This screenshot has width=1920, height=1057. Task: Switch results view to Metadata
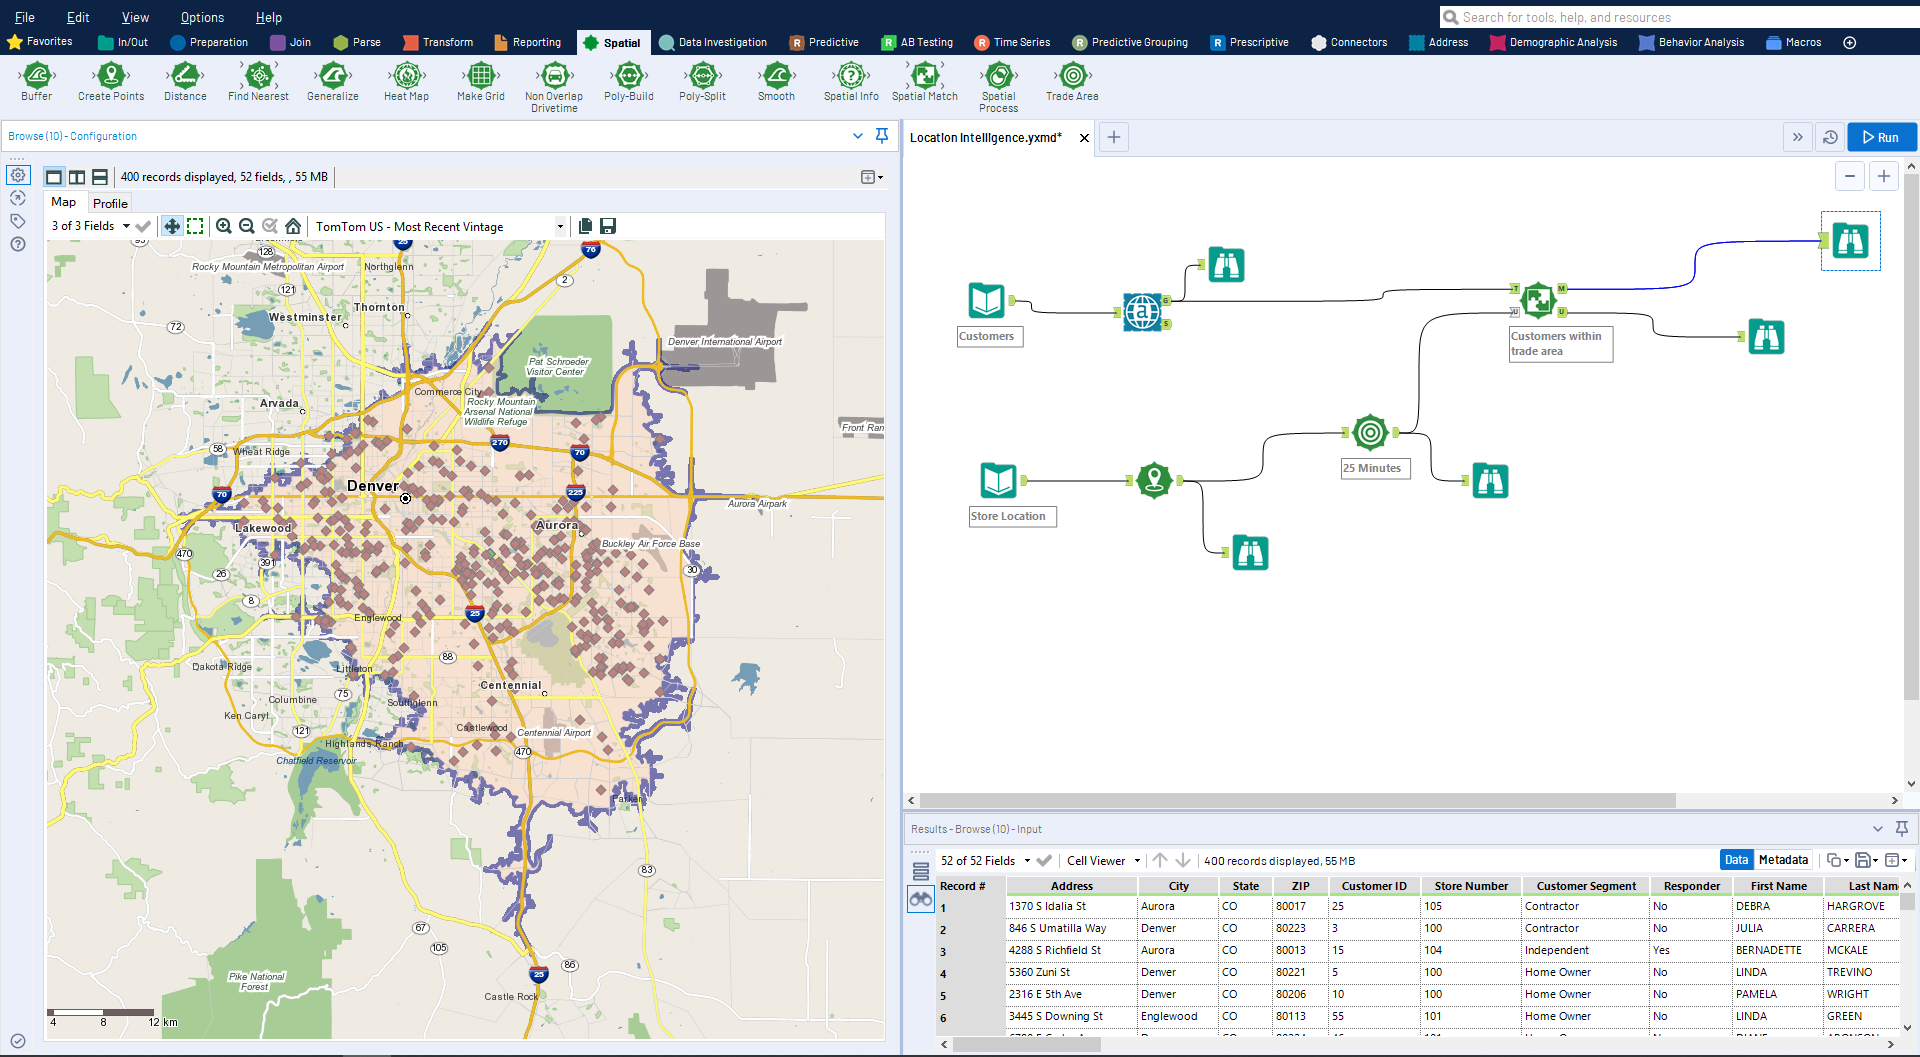coord(1783,860)
